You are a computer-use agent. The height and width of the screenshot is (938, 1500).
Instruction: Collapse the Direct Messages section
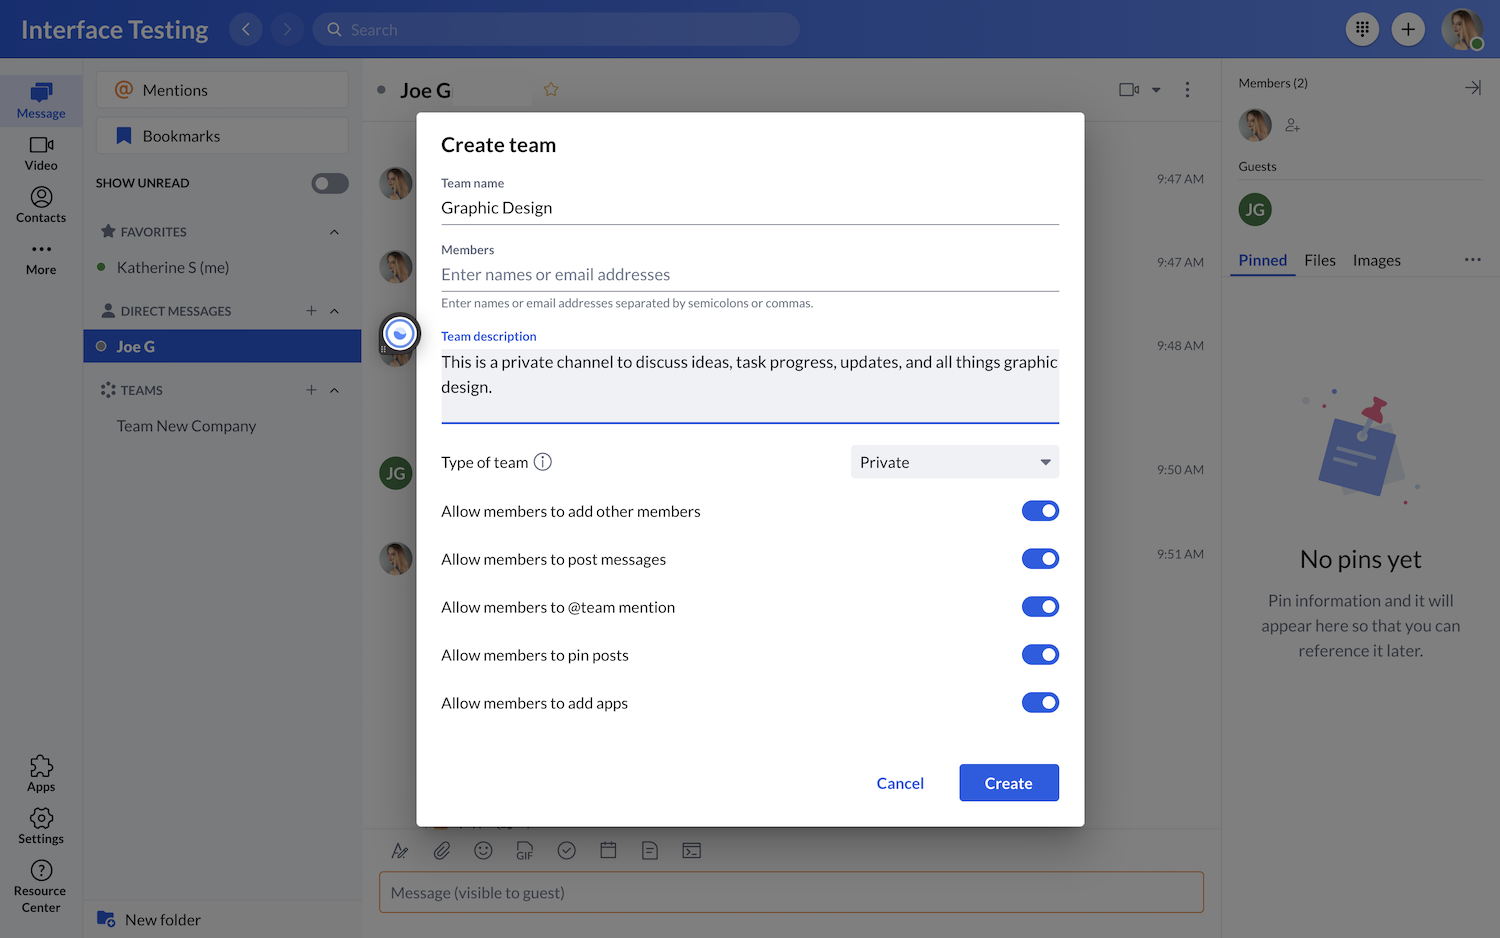334,311
